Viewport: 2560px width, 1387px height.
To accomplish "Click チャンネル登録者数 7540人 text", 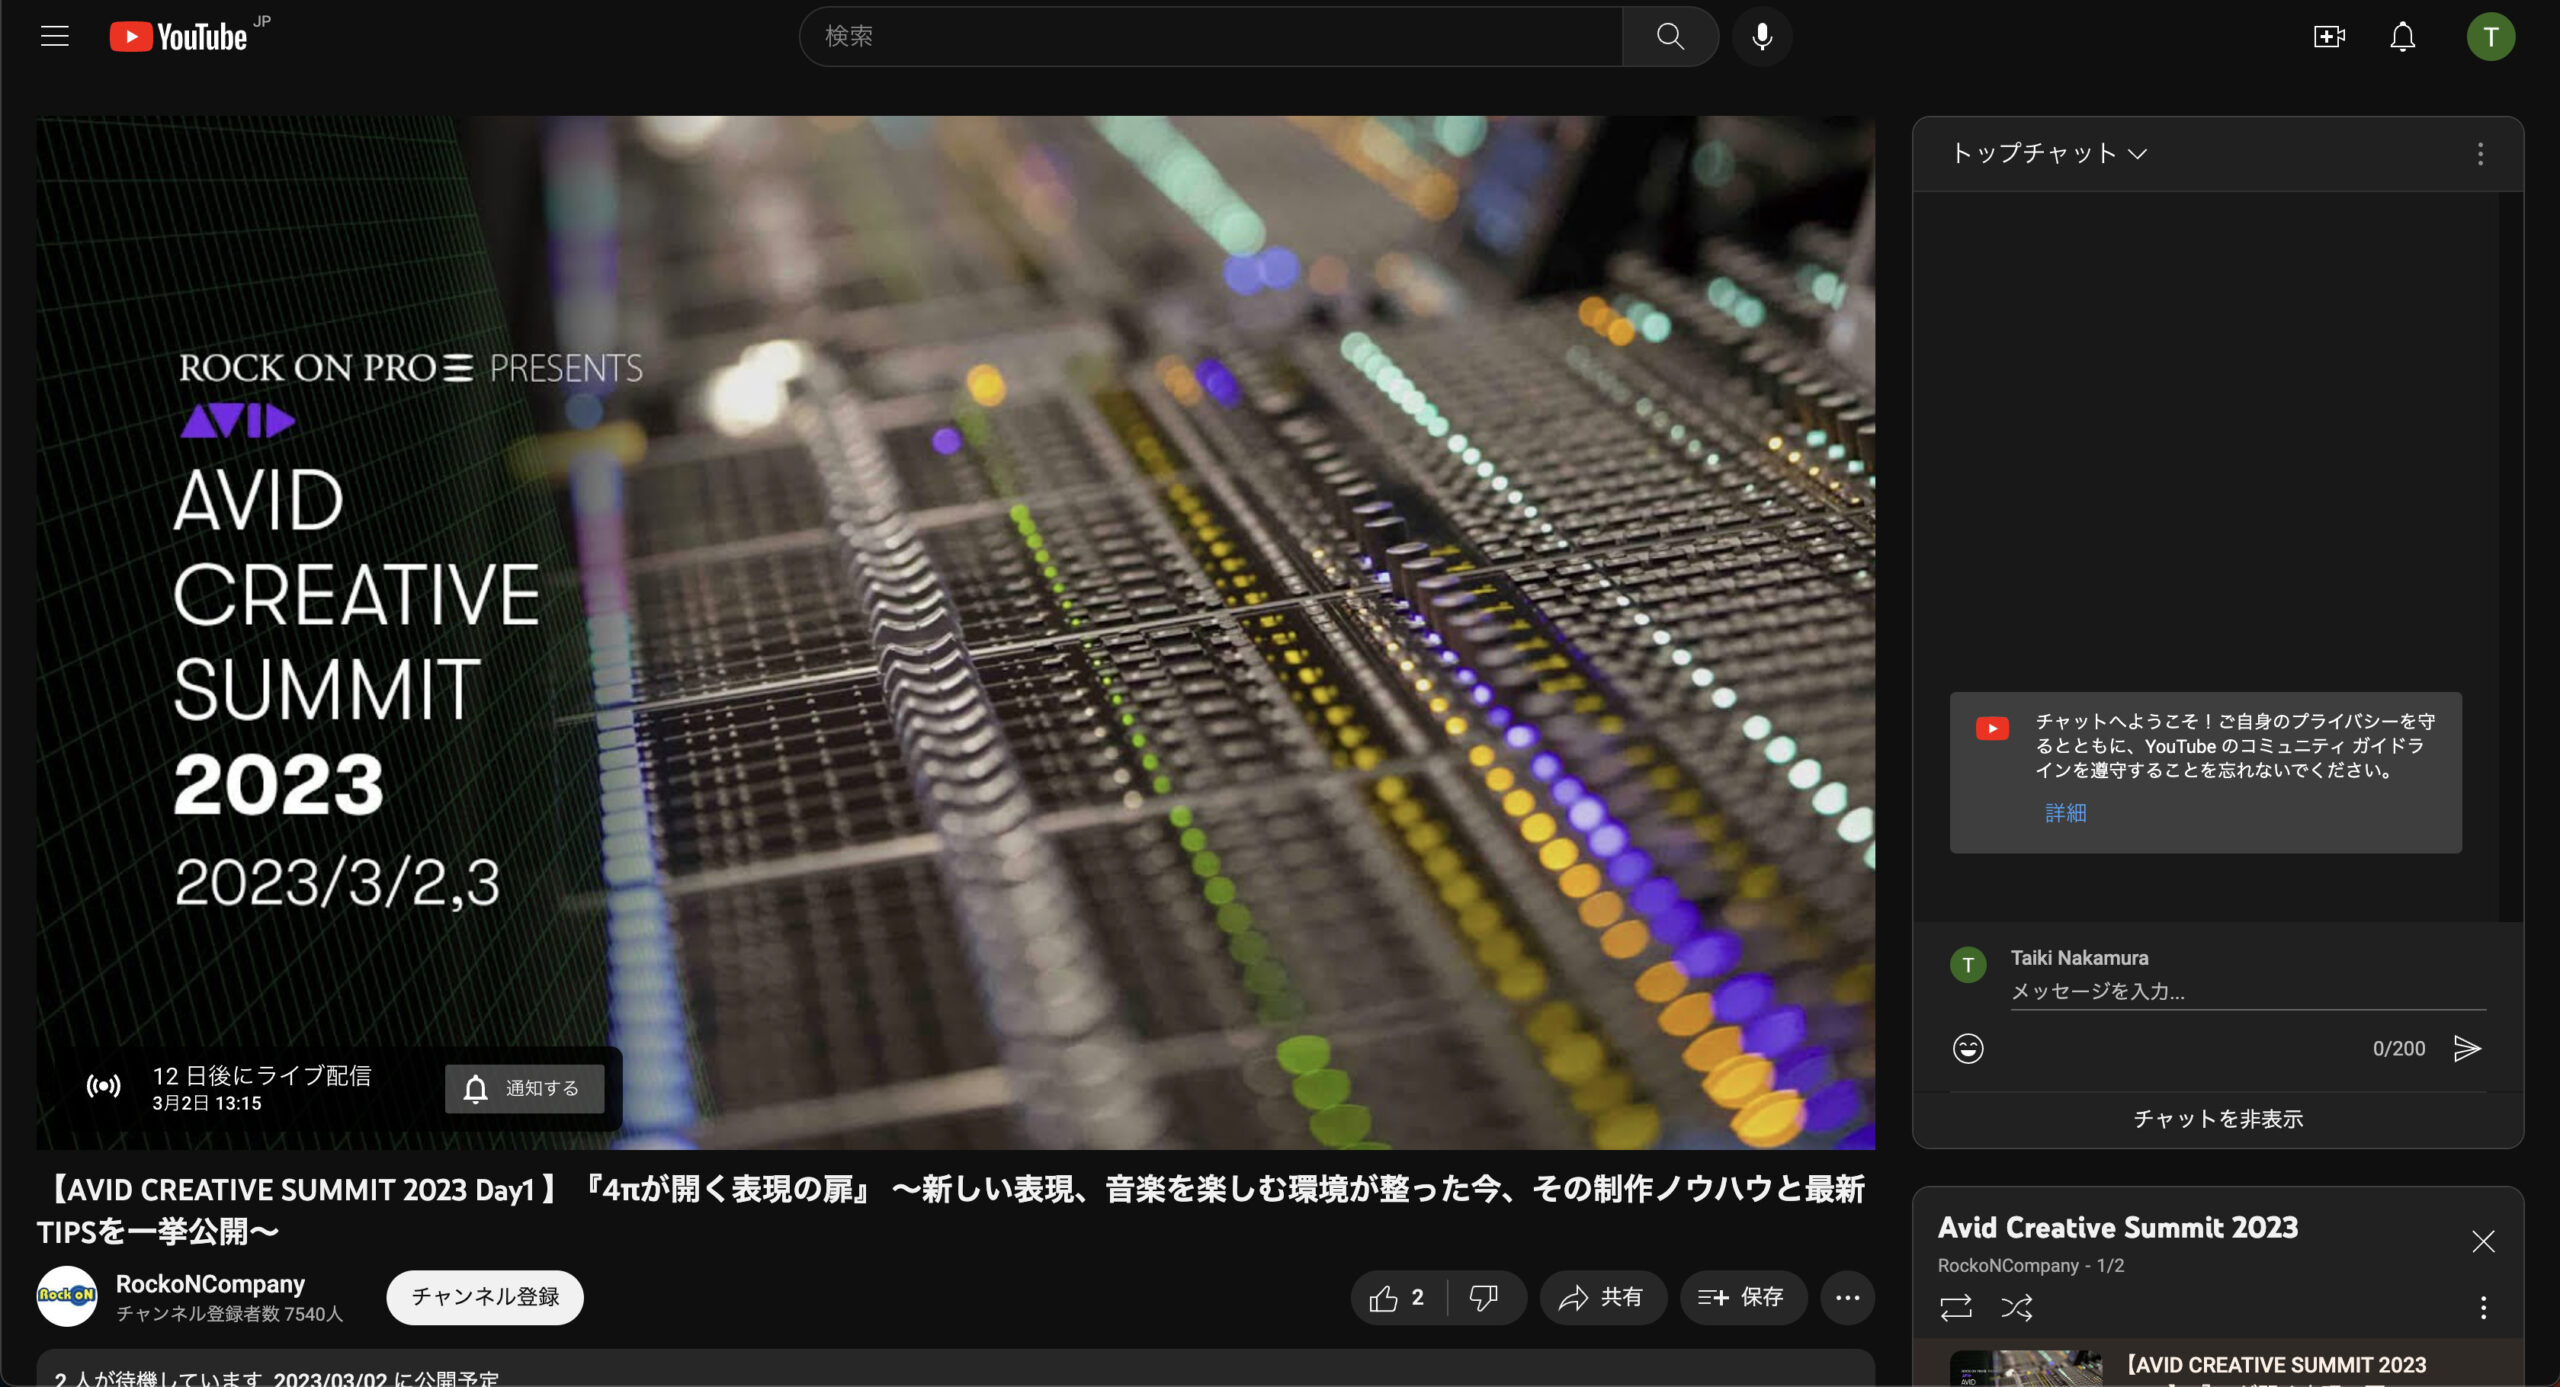I will 229,1314.
